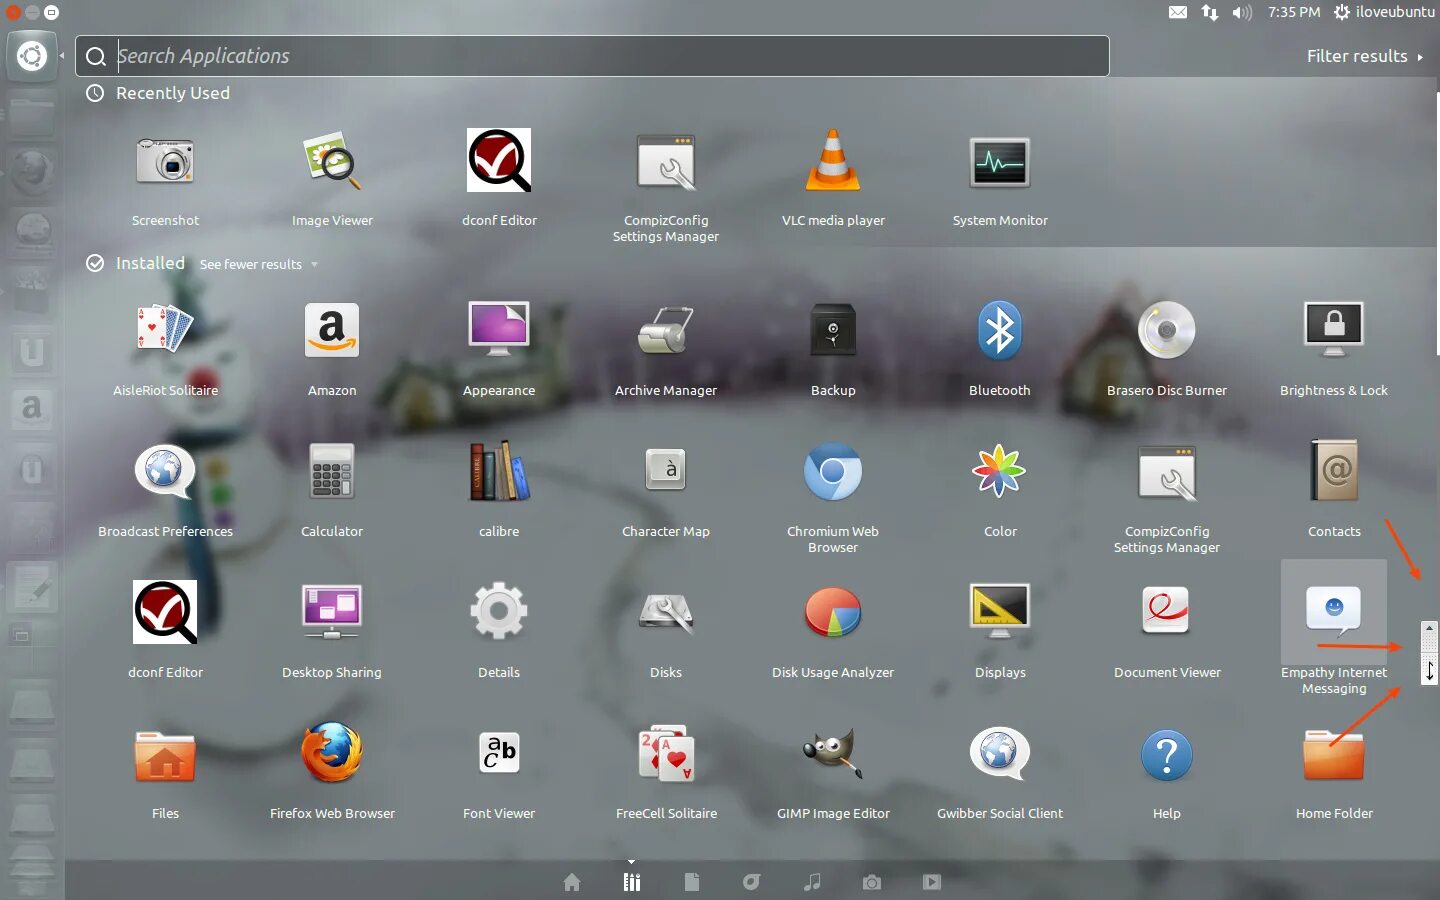Image resolution: width=1440 pixels, height=900 pixels.
Task: Launch the calibre e-book app
Action: pyautogui.click(x=499, y=471)
